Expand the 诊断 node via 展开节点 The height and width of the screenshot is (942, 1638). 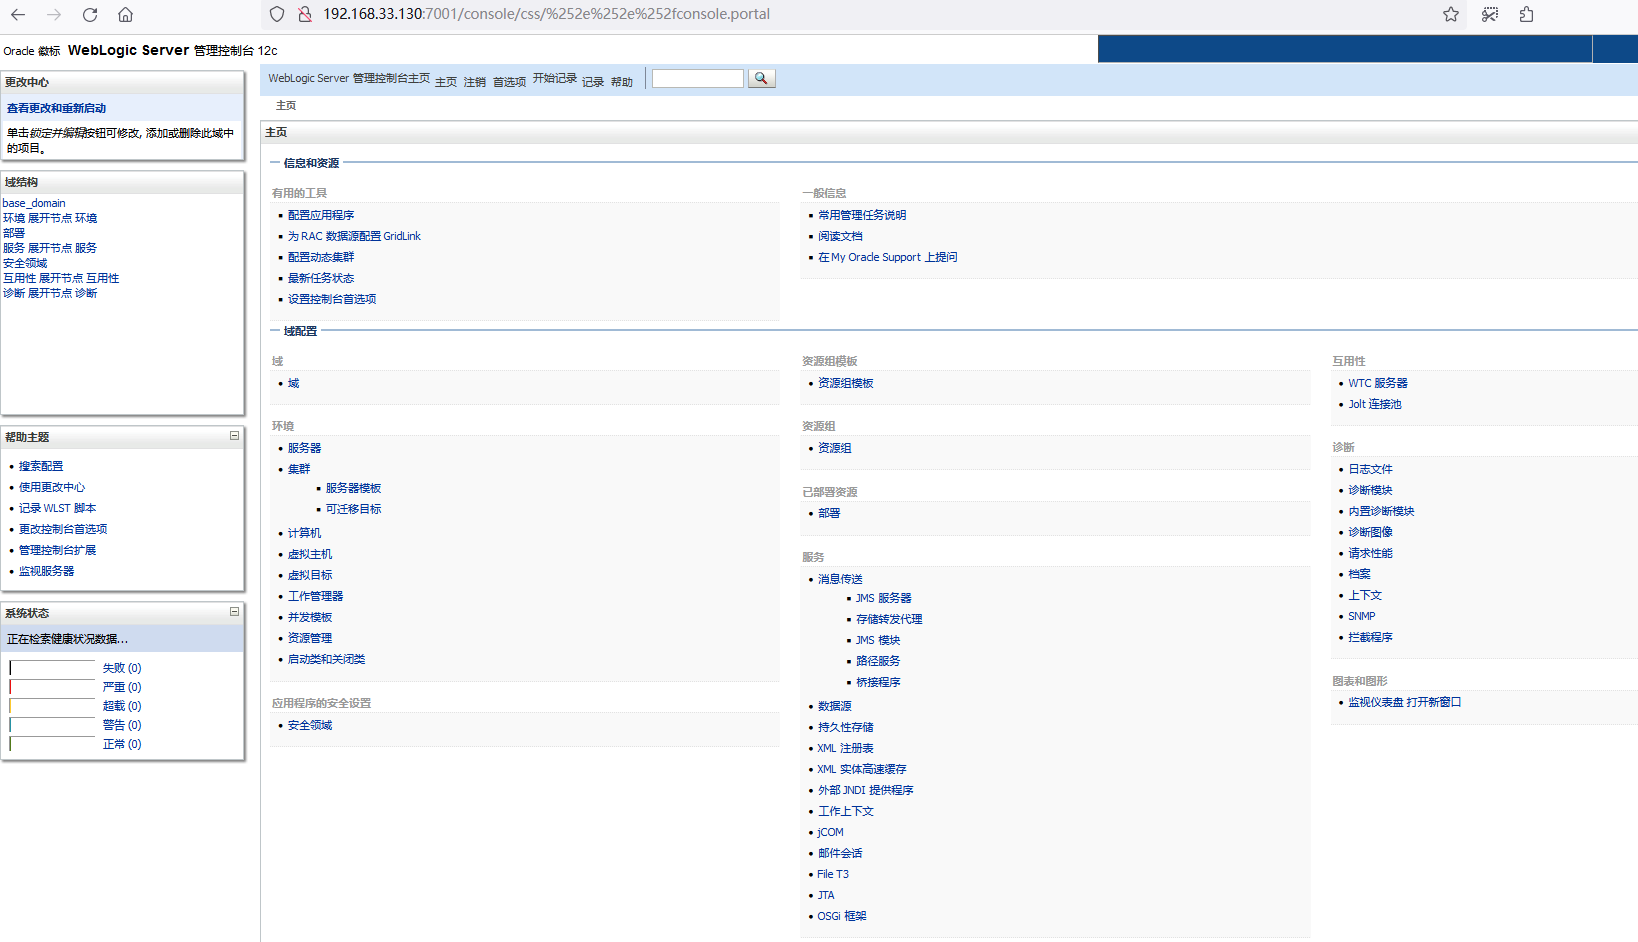coord(50,293)
